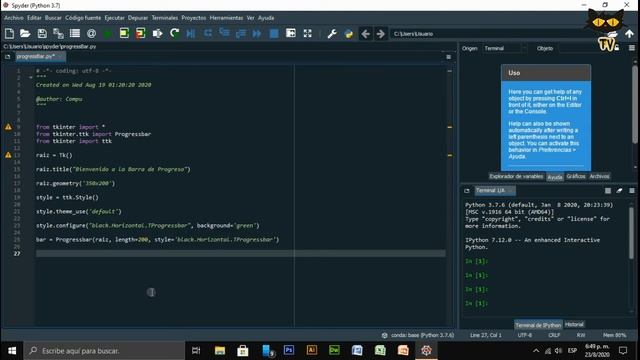The image size is (640, 360).
Task: Click debug continue execution icon
Action: point(257,33)
